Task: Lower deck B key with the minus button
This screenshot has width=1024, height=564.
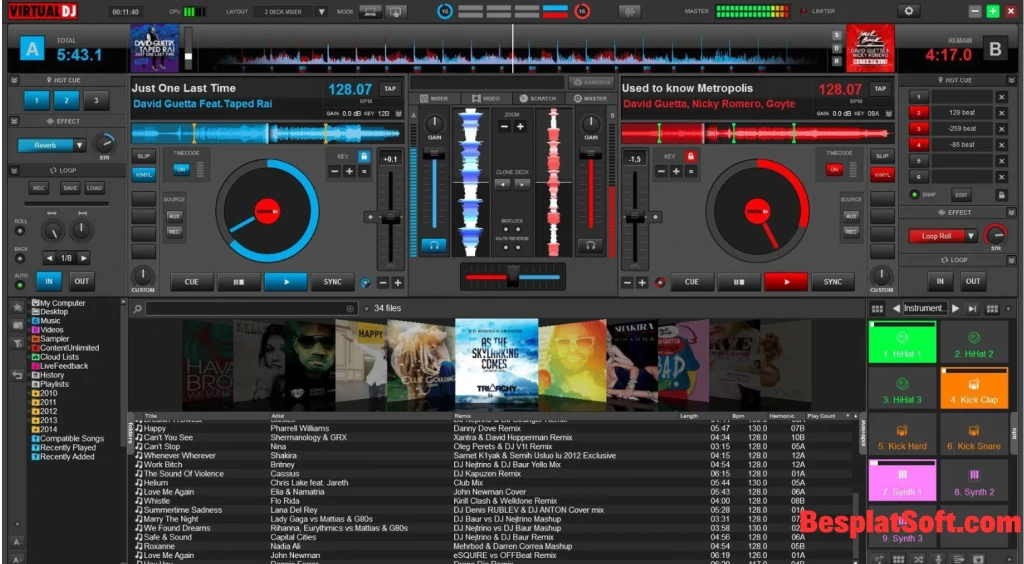Action: [x=661, y=172]
